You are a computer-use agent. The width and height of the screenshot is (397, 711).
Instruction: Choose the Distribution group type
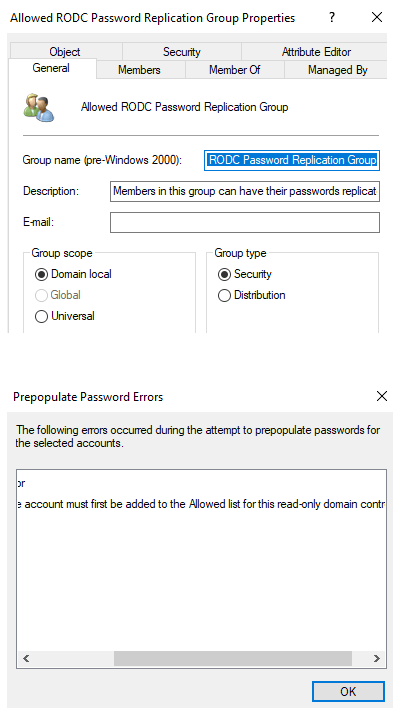coord(224,296)
